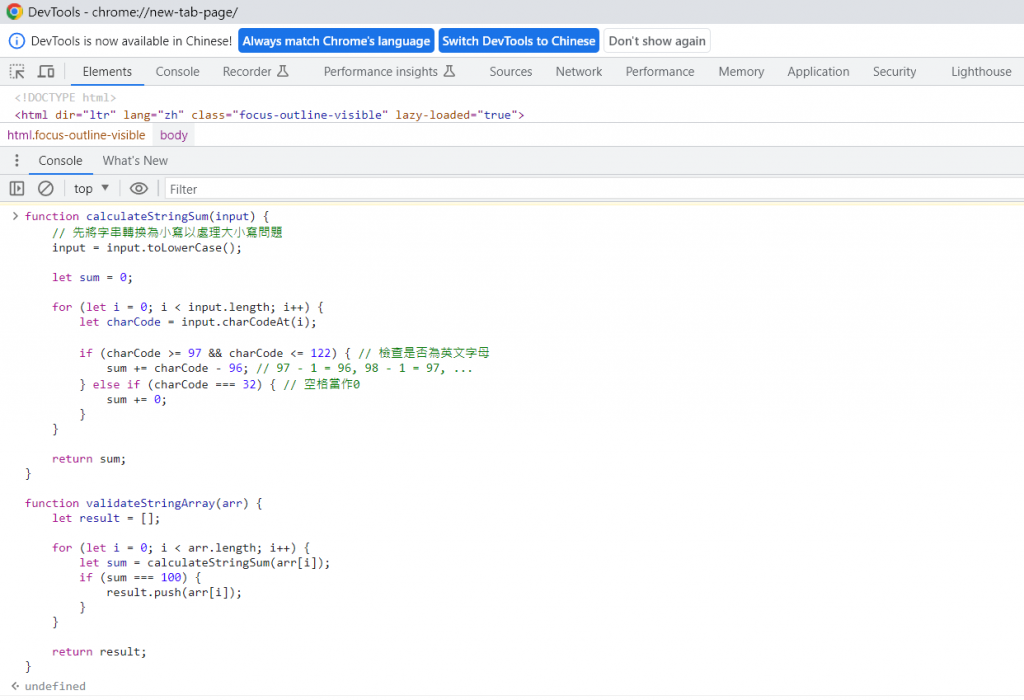Image resolution: width=1024 pixels, height=700 pixels.
Task: Open the Performance insights tab
Action: (x=389, y=71)
